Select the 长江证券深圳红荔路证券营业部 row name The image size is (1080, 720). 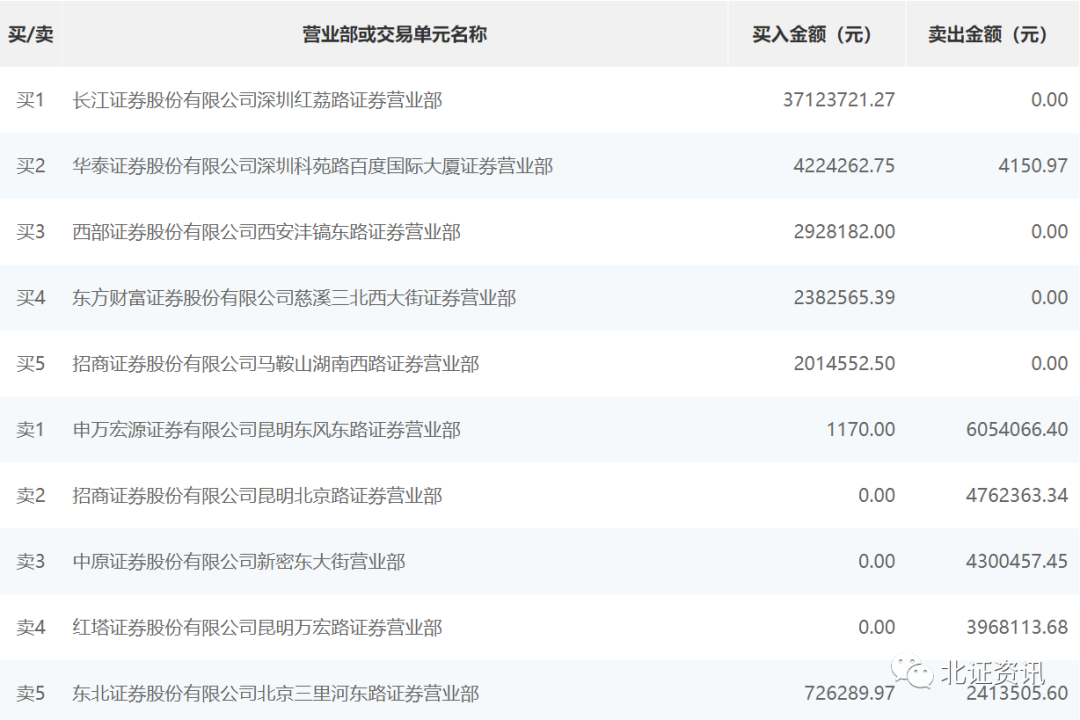point(257,100)
